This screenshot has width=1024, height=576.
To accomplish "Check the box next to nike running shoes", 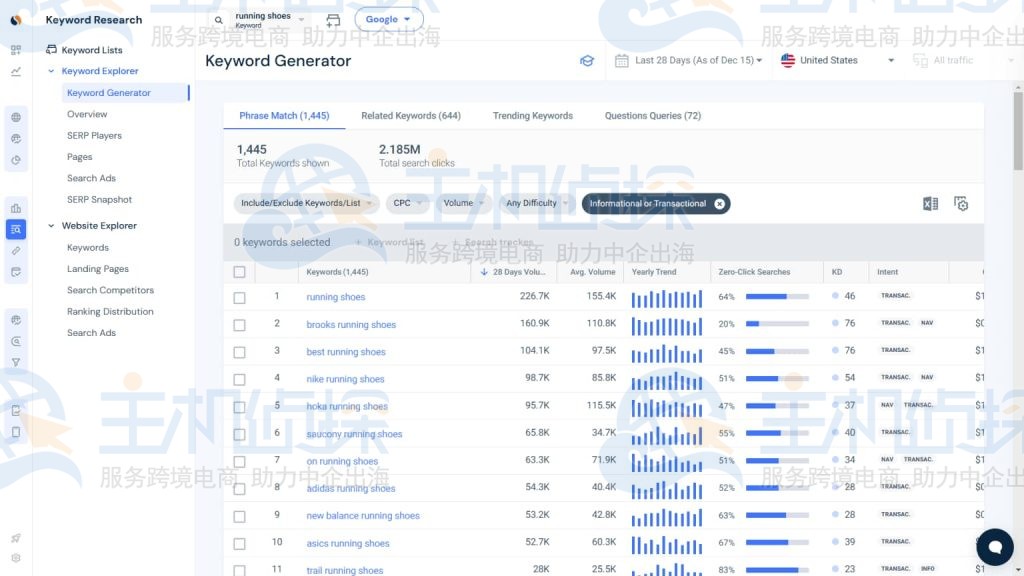I will point(239,379).
